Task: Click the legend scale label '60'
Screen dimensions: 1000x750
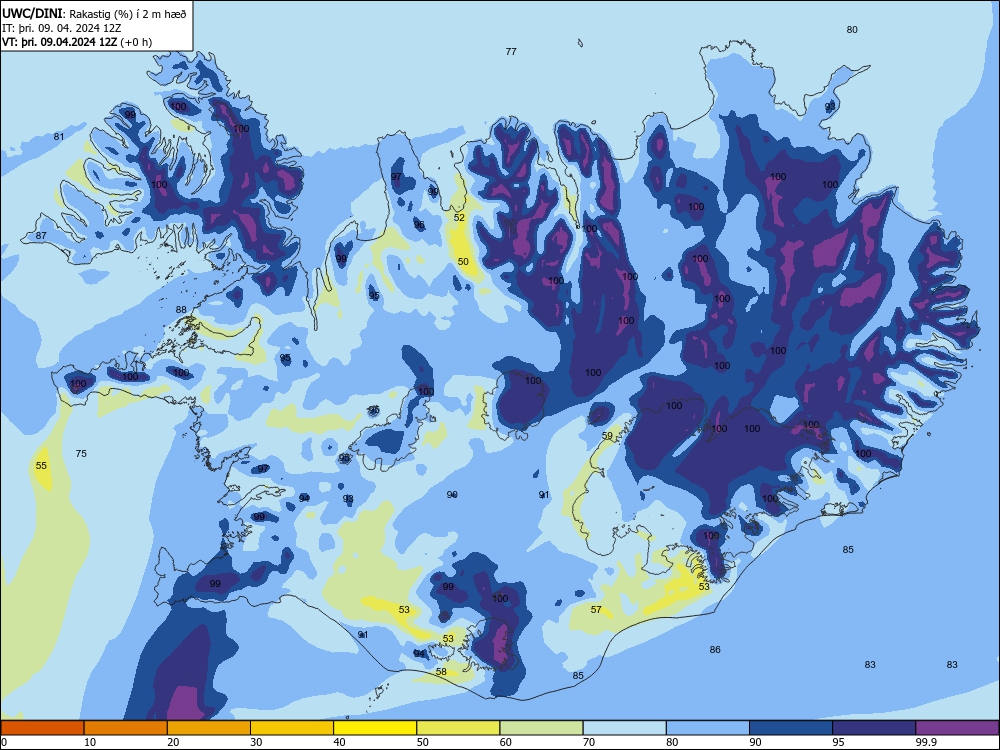Action: [506, 742]
